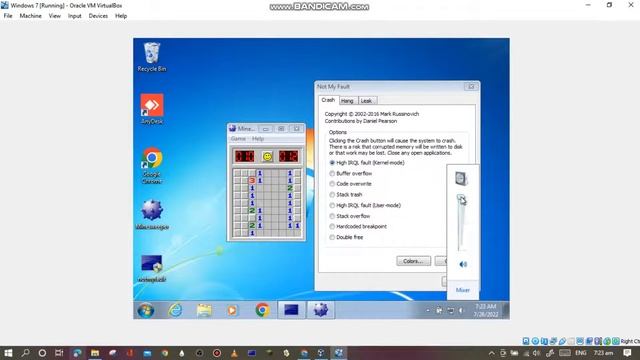Viewport: 640px width, 360px height.
Task: Open host notification center icon
Action: [627, 353]
